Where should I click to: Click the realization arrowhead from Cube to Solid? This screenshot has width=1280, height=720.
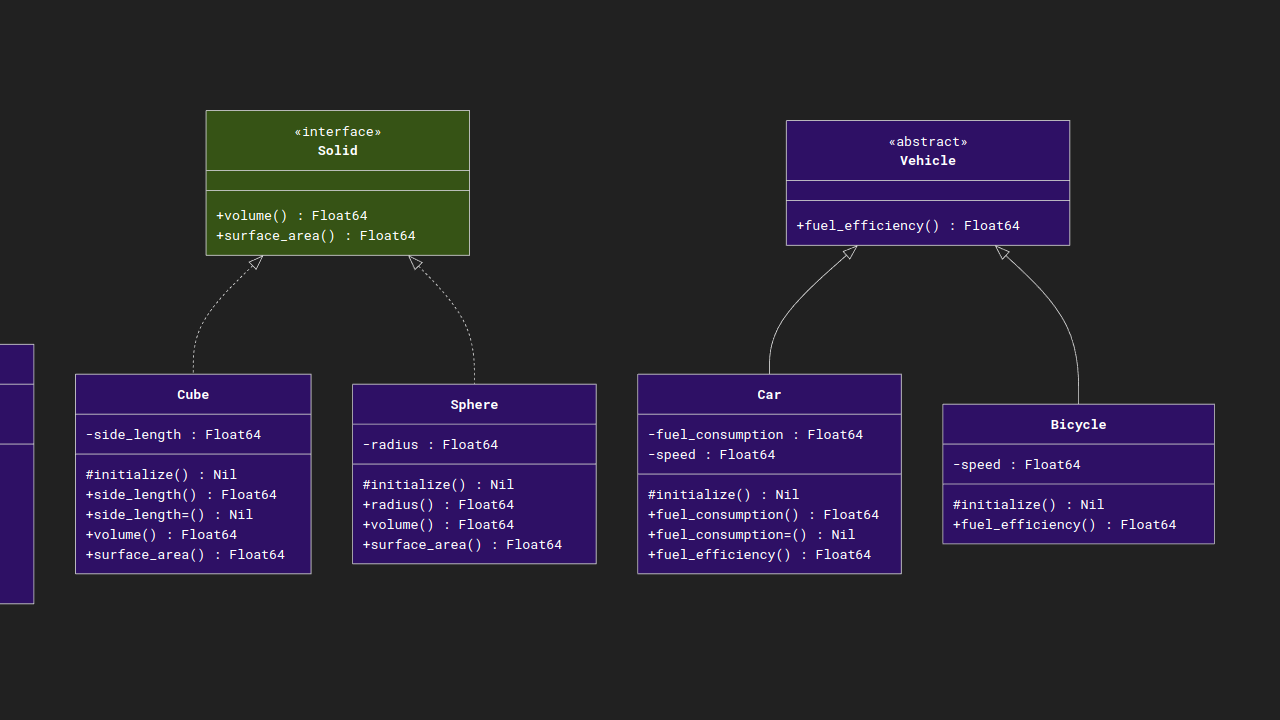256,262
